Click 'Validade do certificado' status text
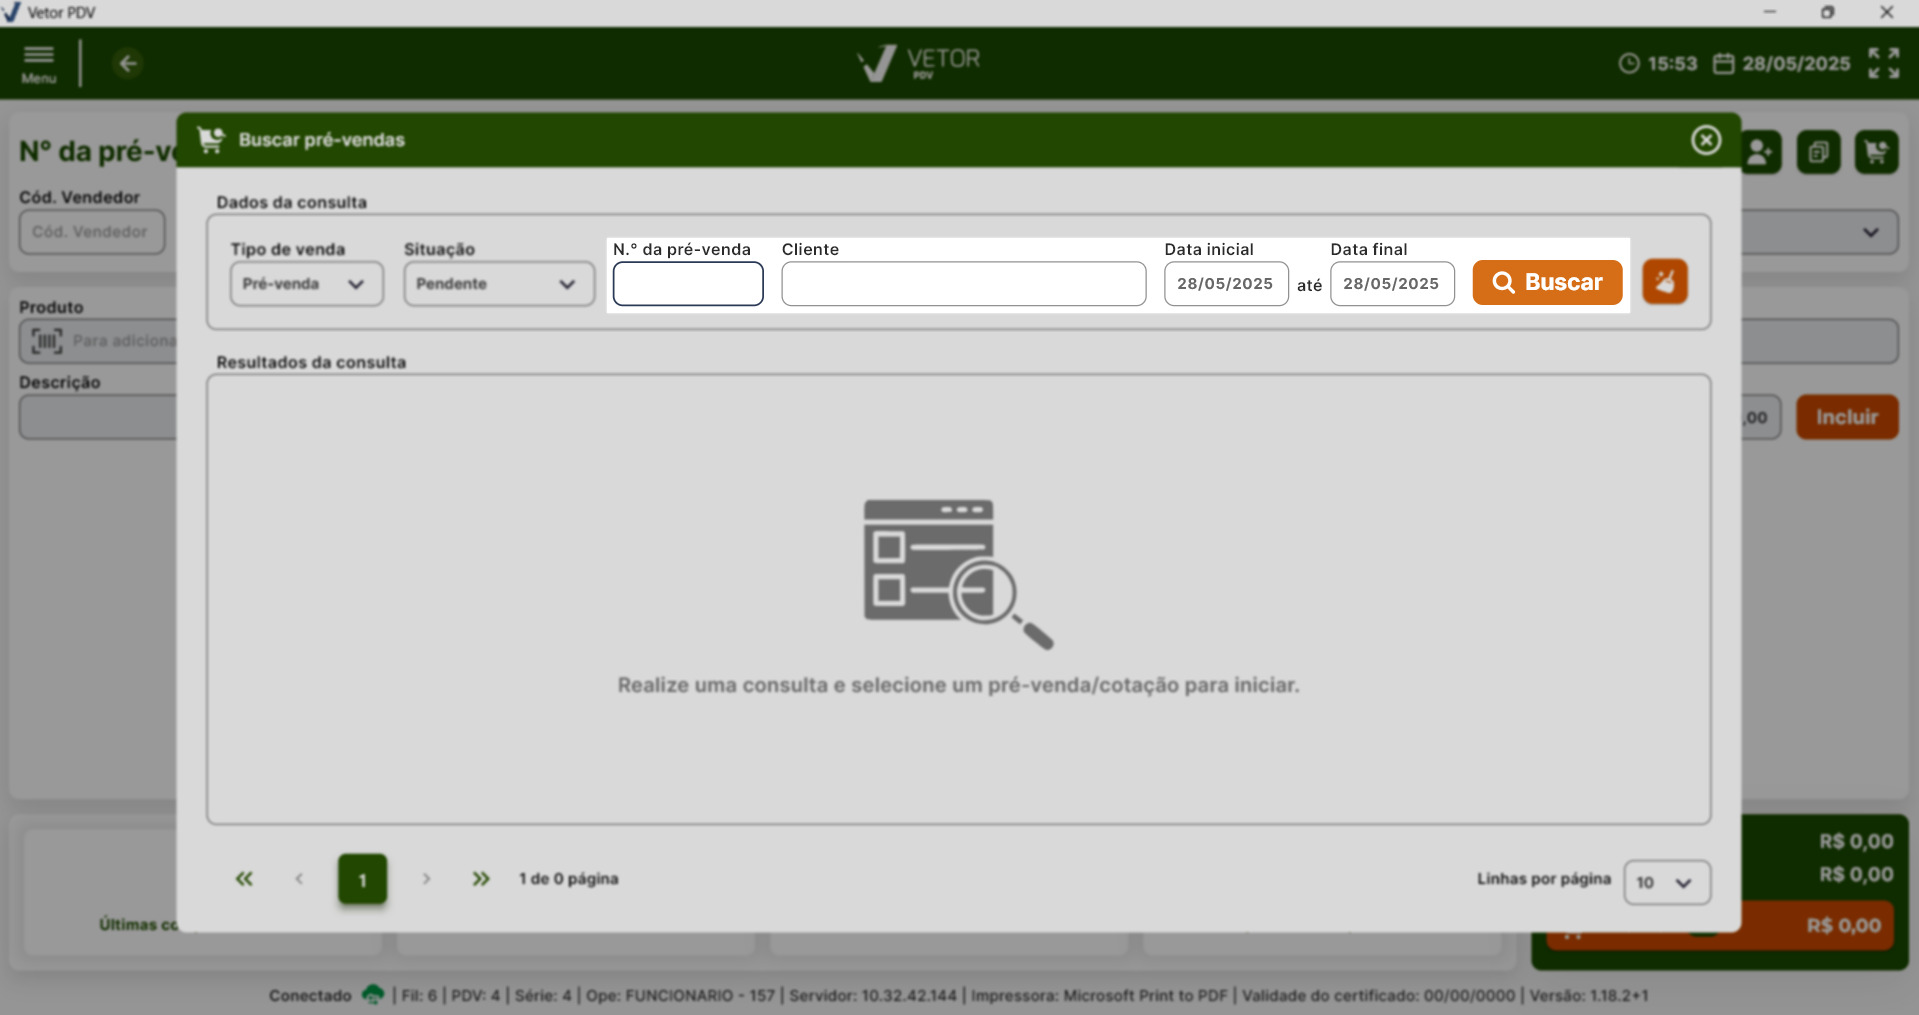The height and width of the screenshot is (1015, 1919). tap(1378, 995)
